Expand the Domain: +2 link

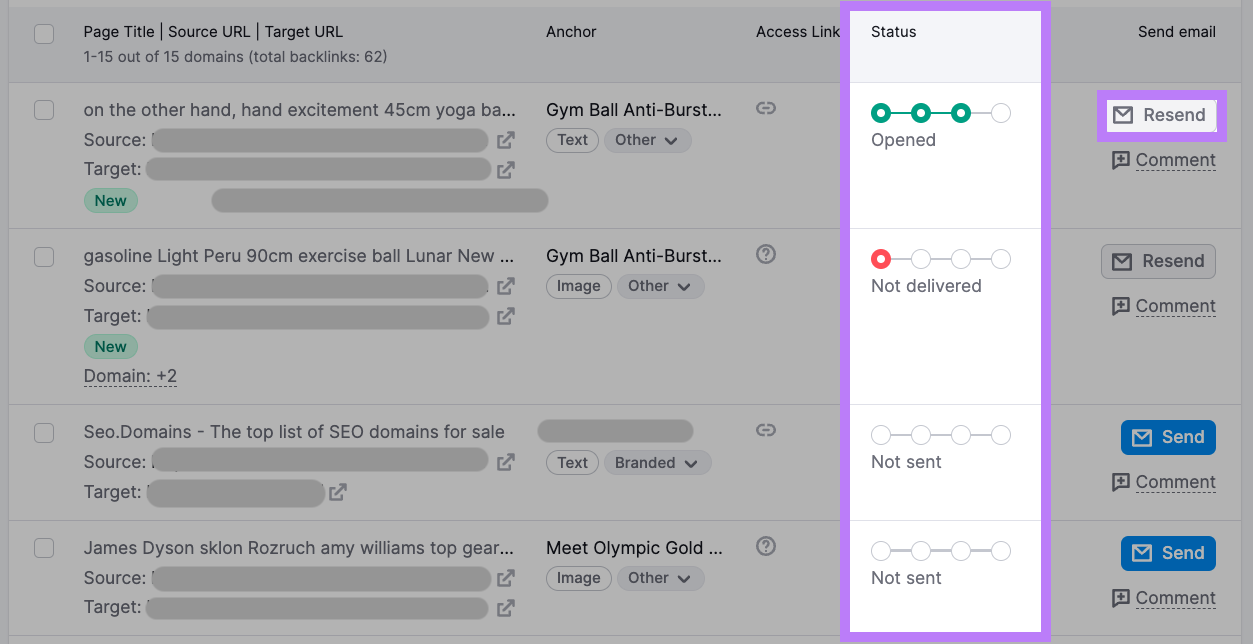tap(130, 376)
